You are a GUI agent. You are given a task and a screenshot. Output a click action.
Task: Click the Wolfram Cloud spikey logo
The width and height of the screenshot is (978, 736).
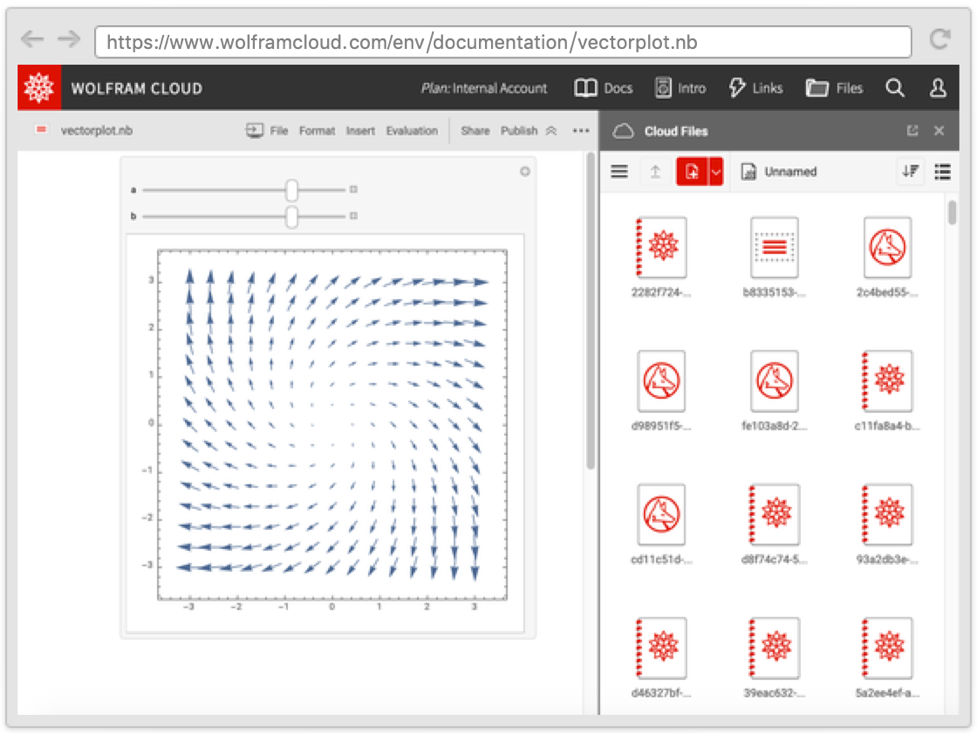39,88
